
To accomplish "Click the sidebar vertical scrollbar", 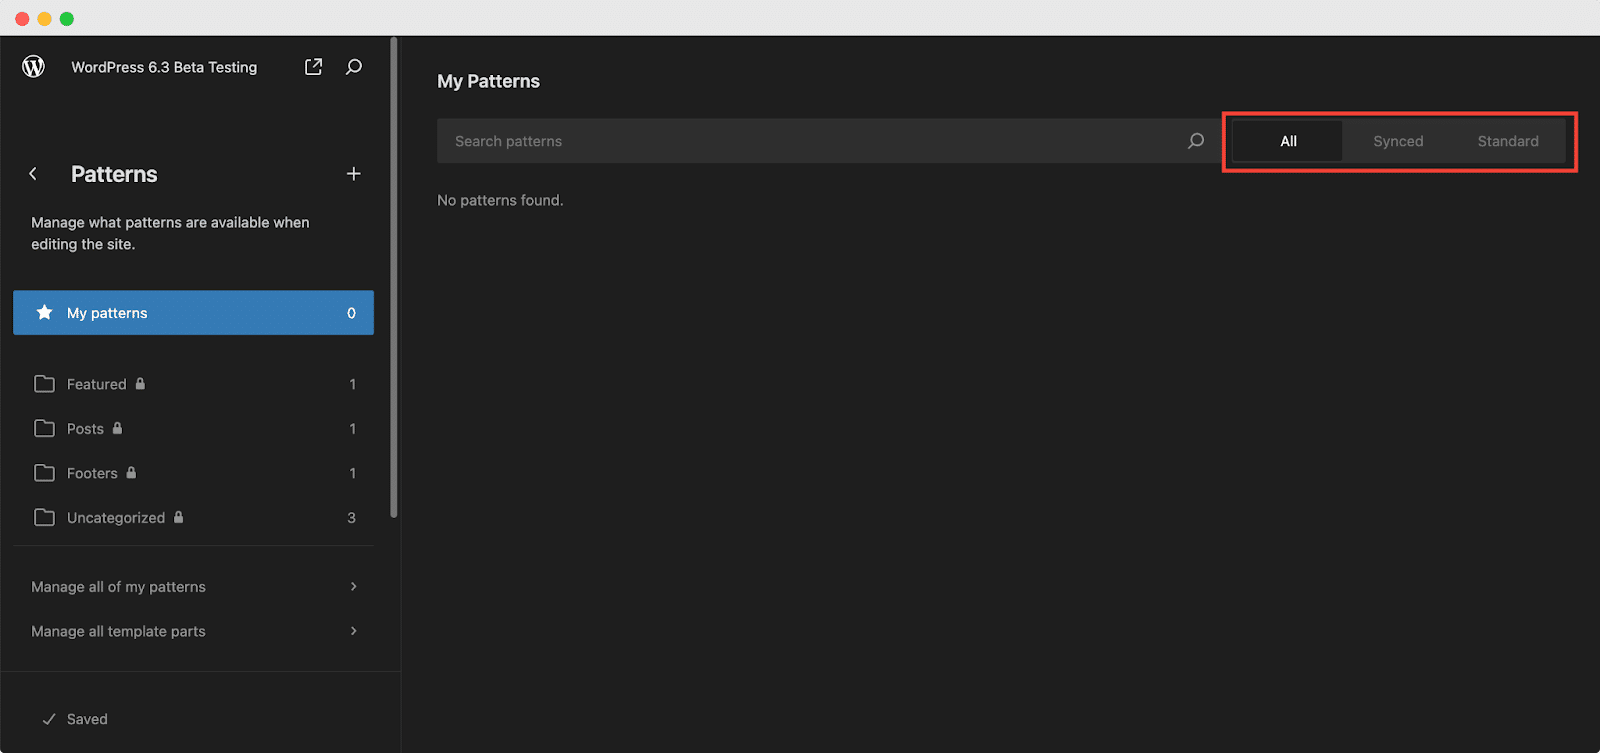I will point(394,278).
